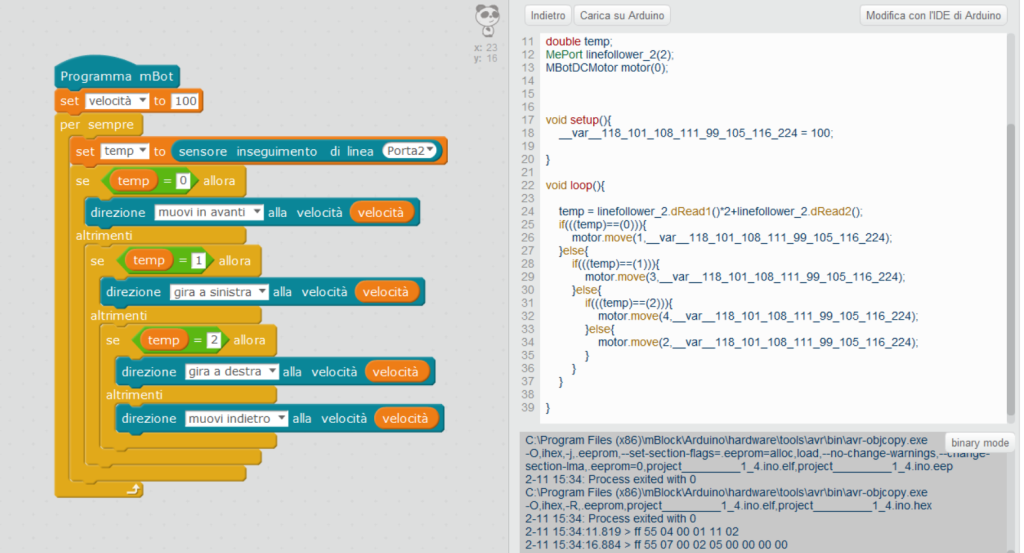Viewport: 1024px width, 553px height.
Task: Edit the 2 value in temp comparison
Action: click(214, 340)
